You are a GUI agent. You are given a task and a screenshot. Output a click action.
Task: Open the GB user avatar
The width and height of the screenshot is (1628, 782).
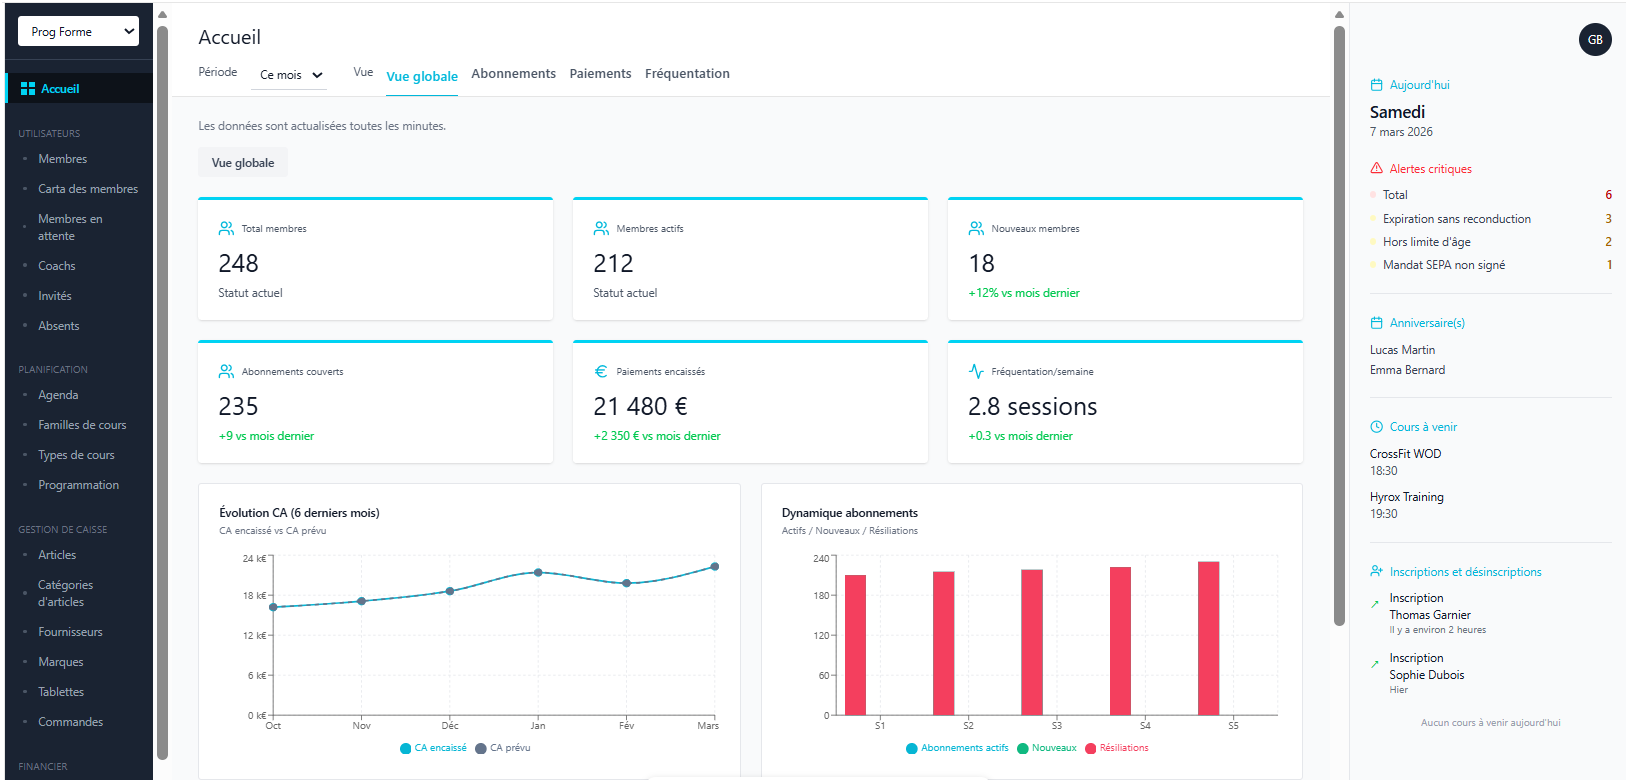point(1595,40)
